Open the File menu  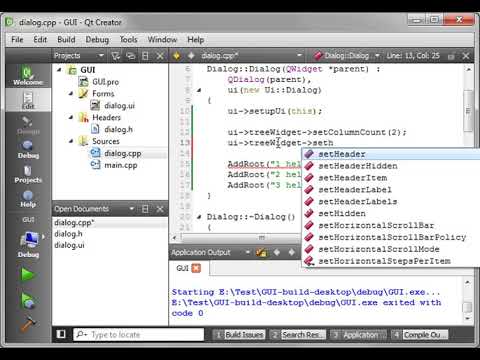(17, 40)
